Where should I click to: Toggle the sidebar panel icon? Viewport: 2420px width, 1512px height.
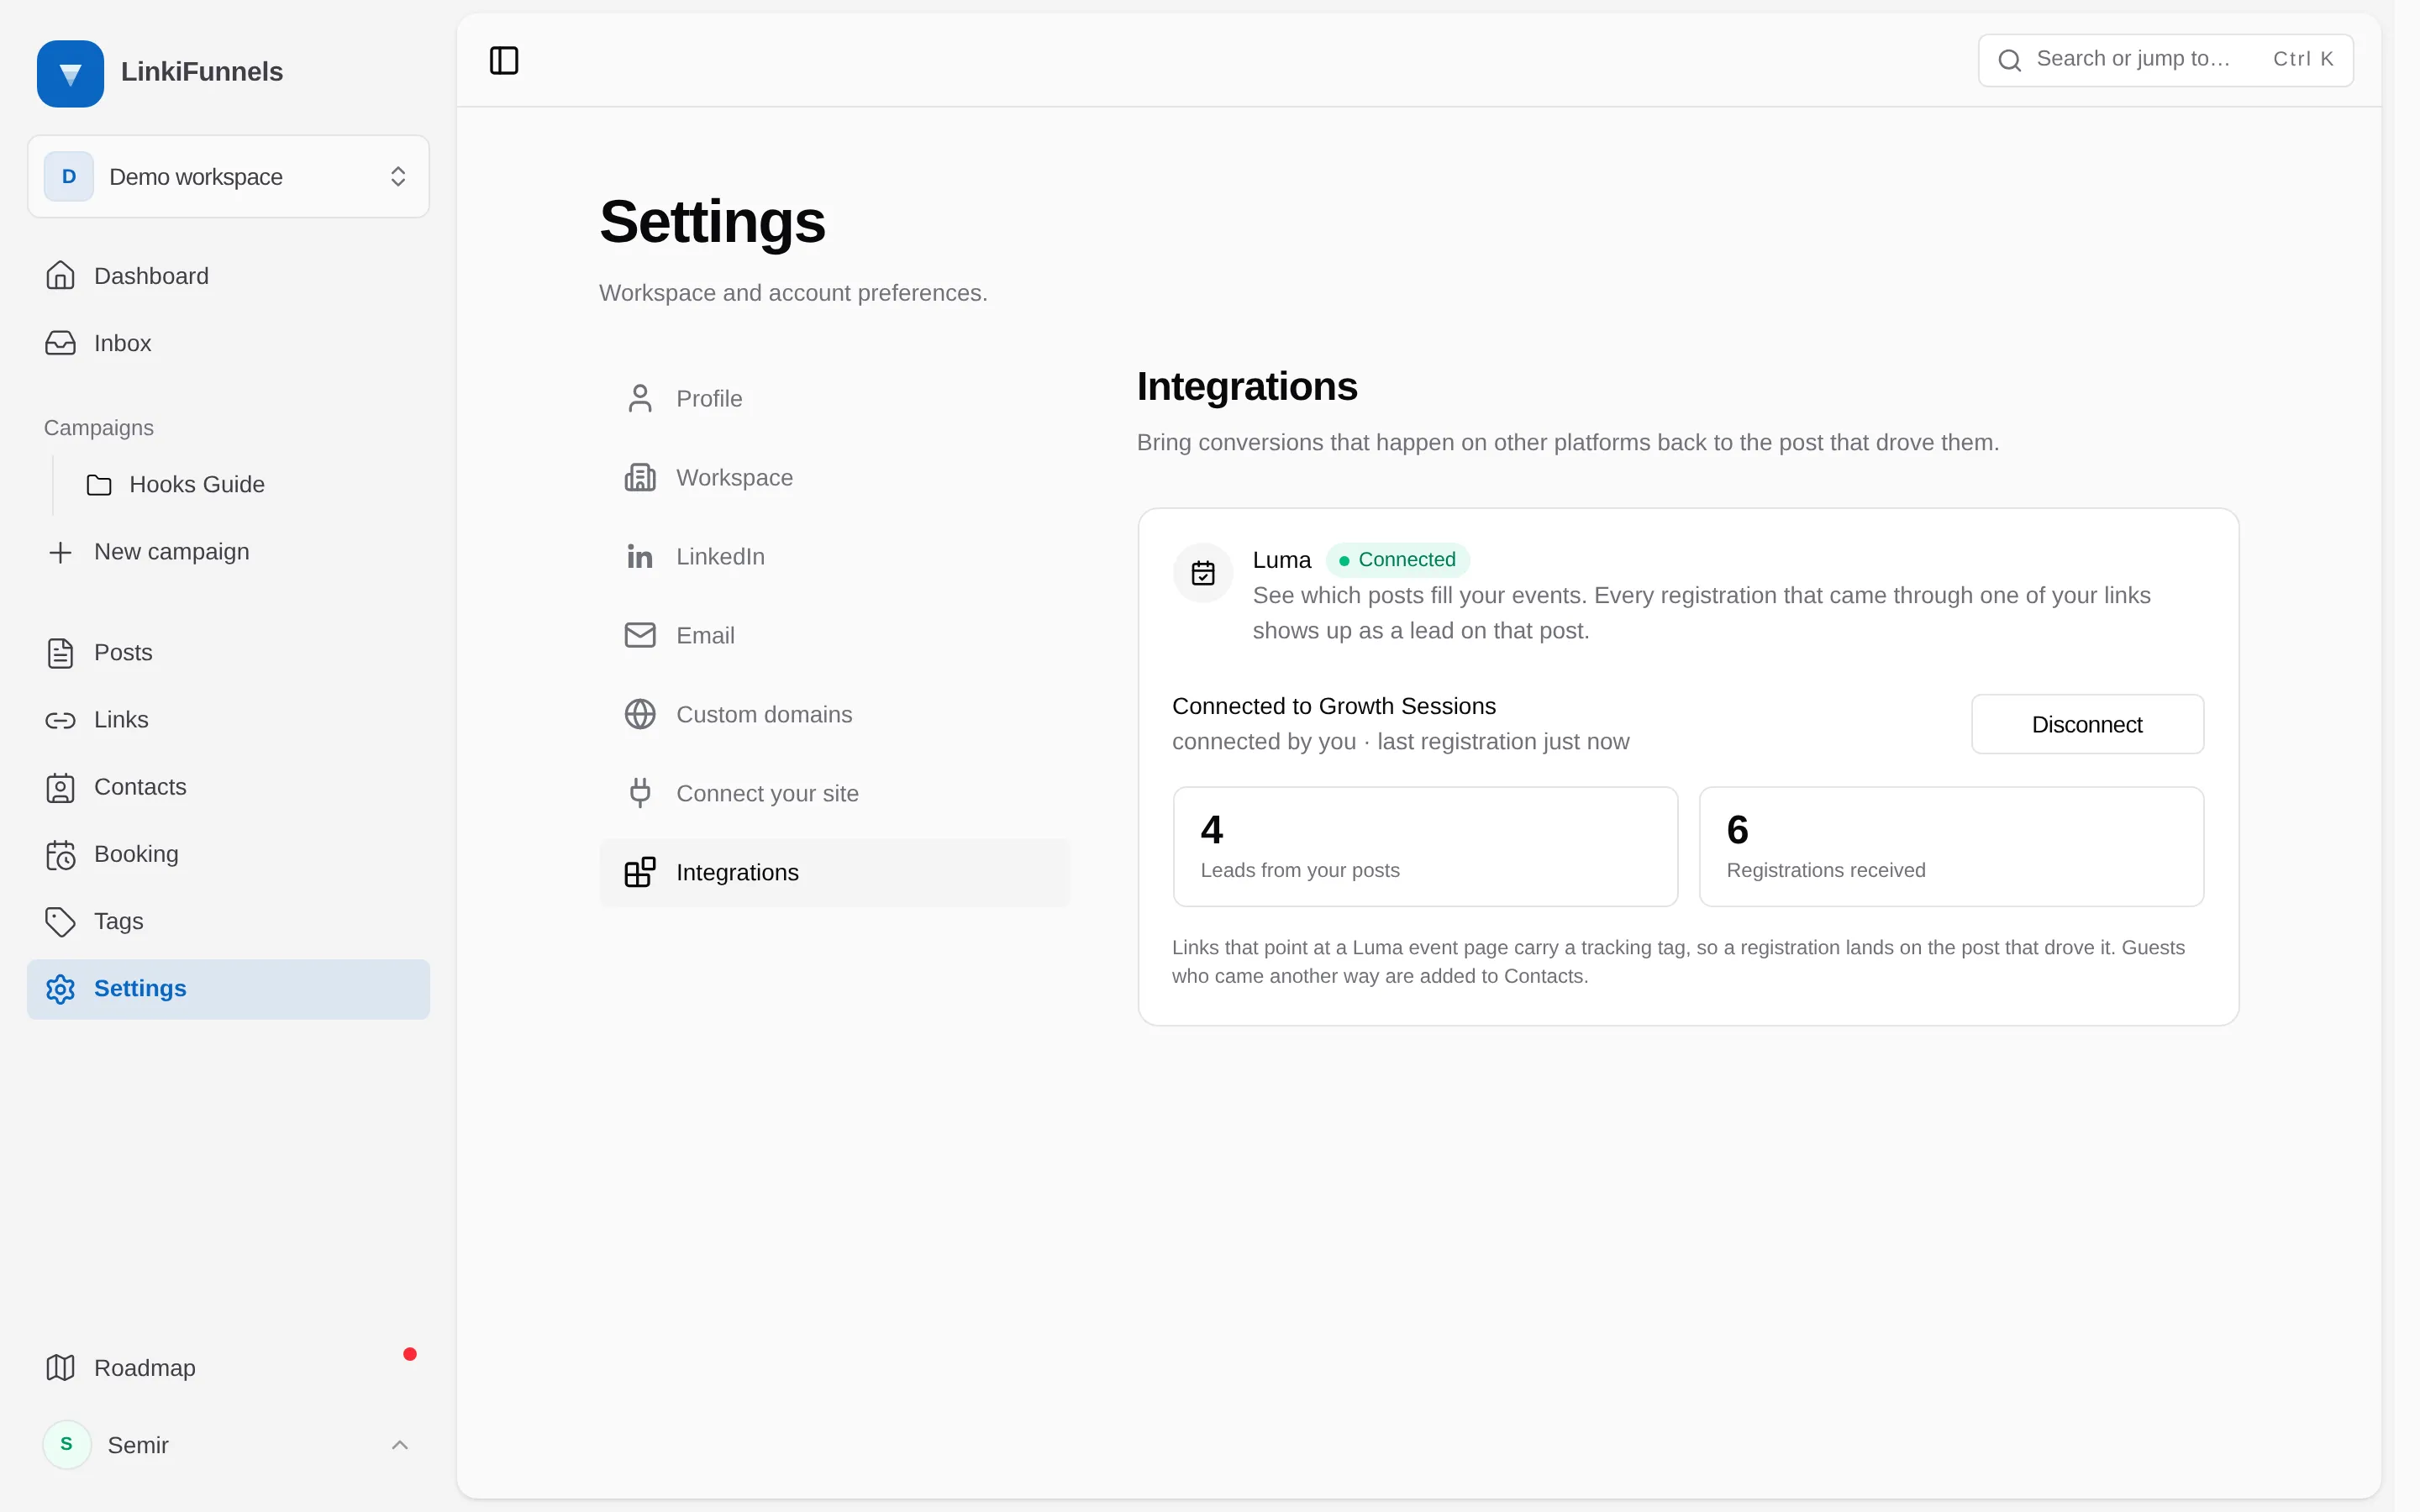pos(504,61)
